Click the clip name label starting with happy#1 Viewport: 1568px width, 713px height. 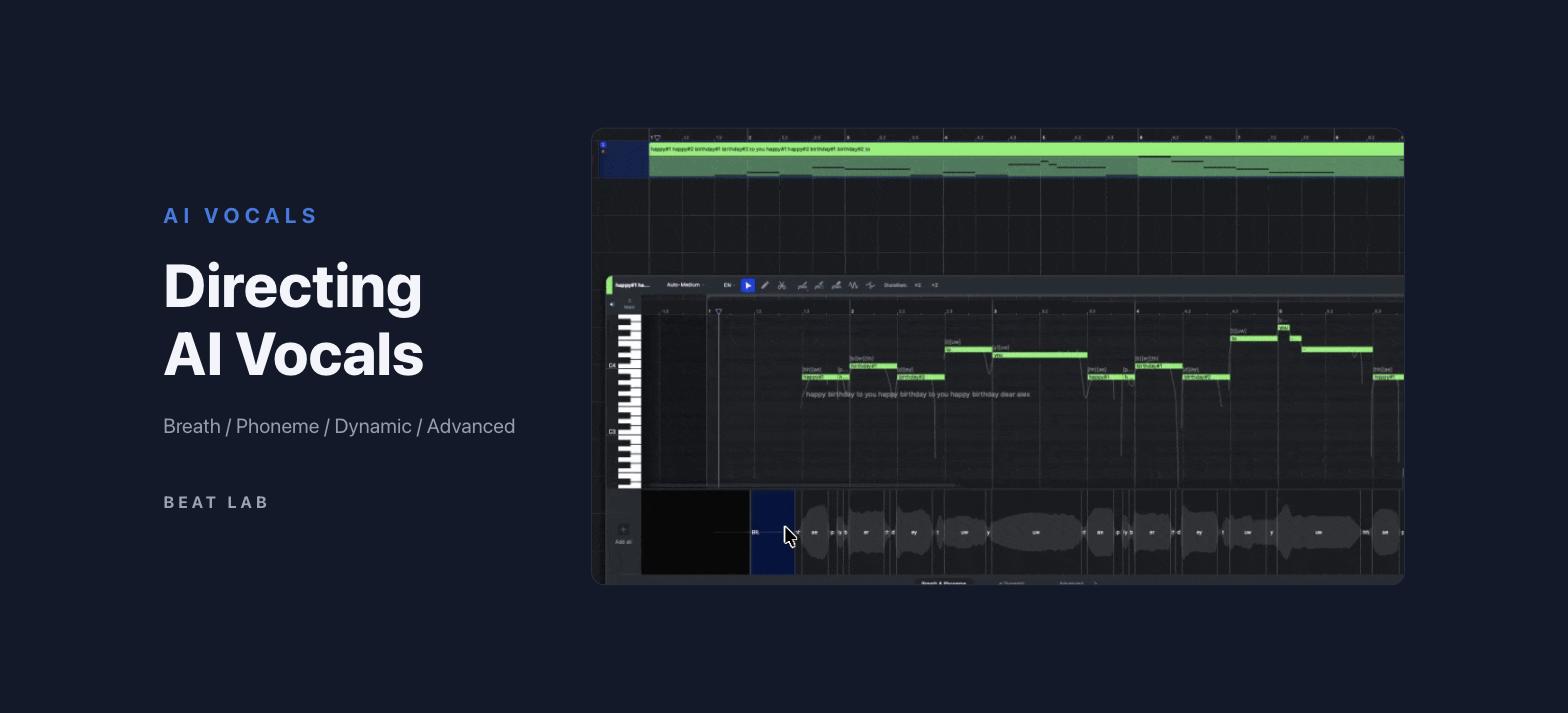632,285
